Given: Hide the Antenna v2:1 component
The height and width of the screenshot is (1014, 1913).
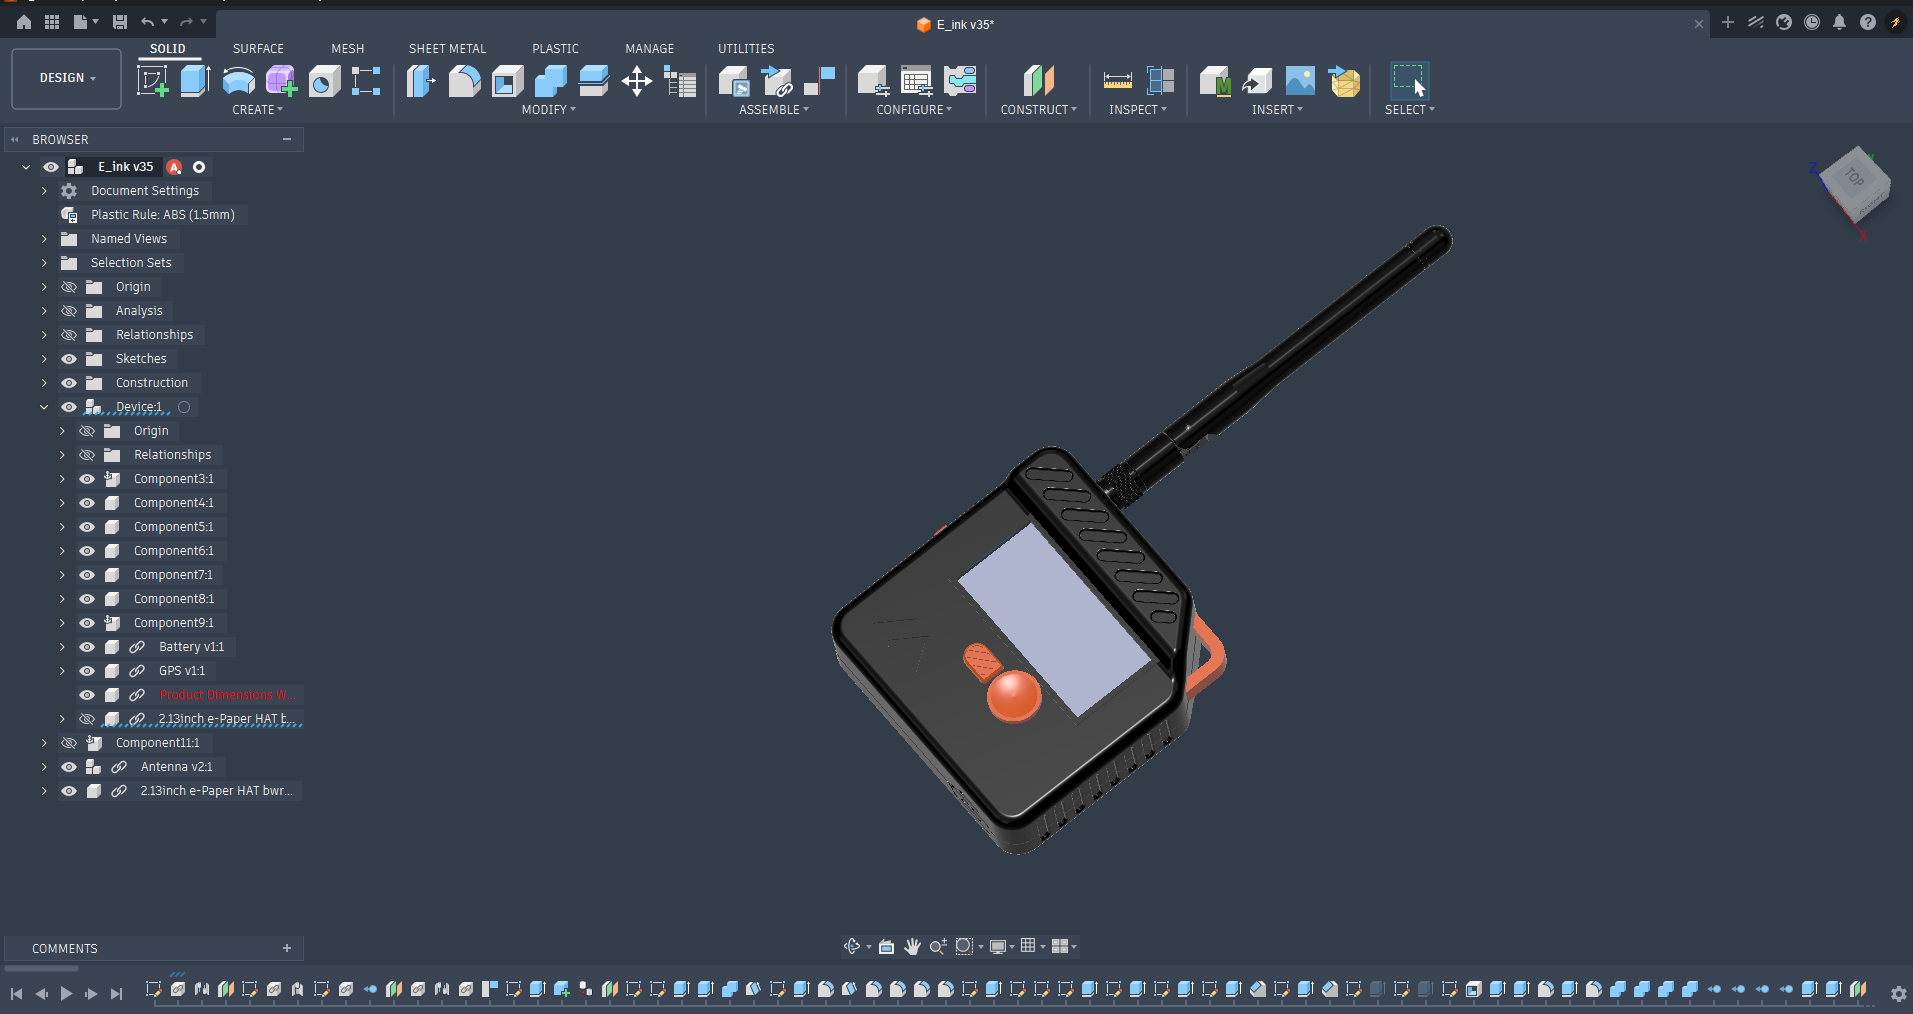Looking at the screenshot, I should tap(69, 767).
